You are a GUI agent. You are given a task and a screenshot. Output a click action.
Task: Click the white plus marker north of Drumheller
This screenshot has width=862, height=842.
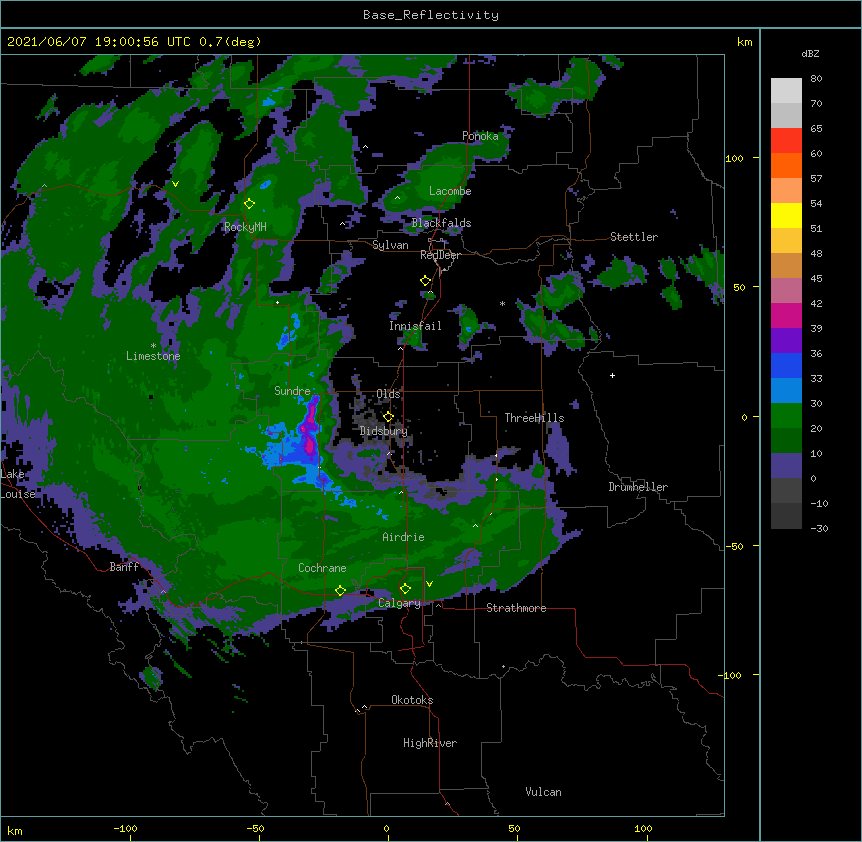tap(612, 375)
